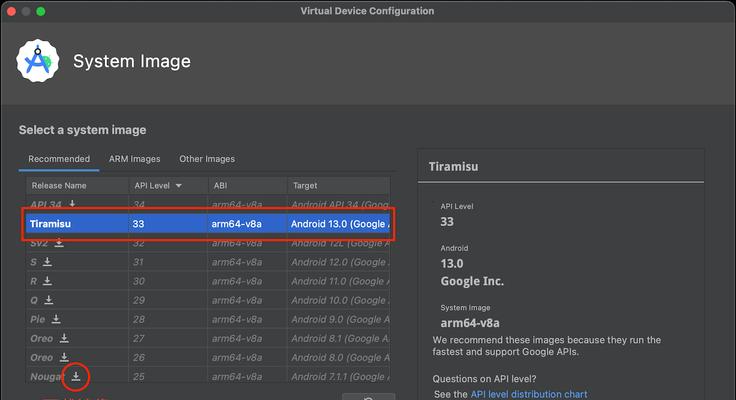
Task: Open the API level distribution chart link
Action: [529, 394]
